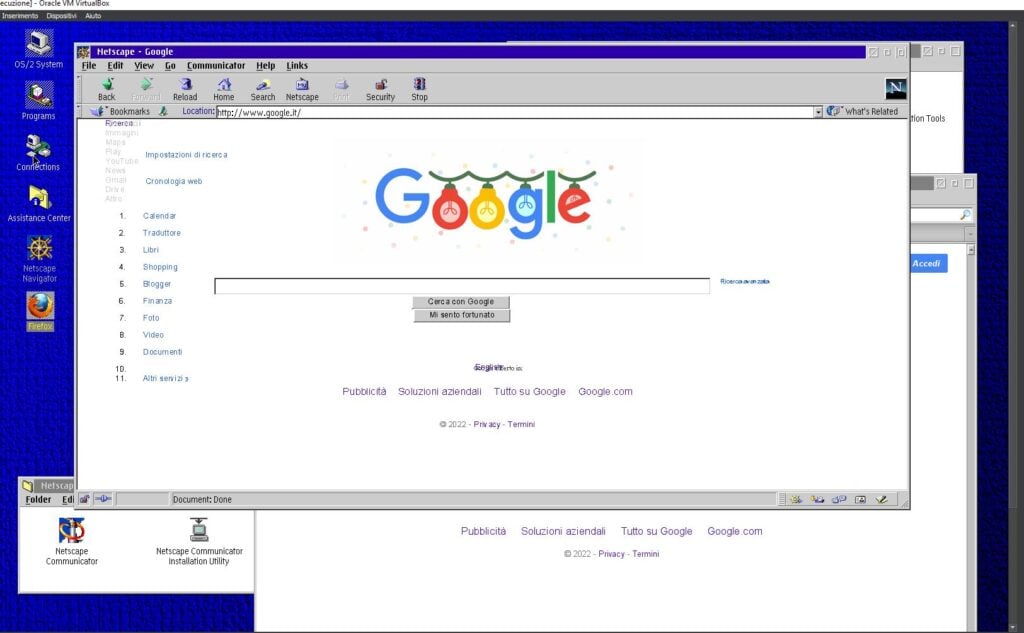Click the magnifier search icon in background window
Screen dimensions: 1024x633
coord(965,215)
